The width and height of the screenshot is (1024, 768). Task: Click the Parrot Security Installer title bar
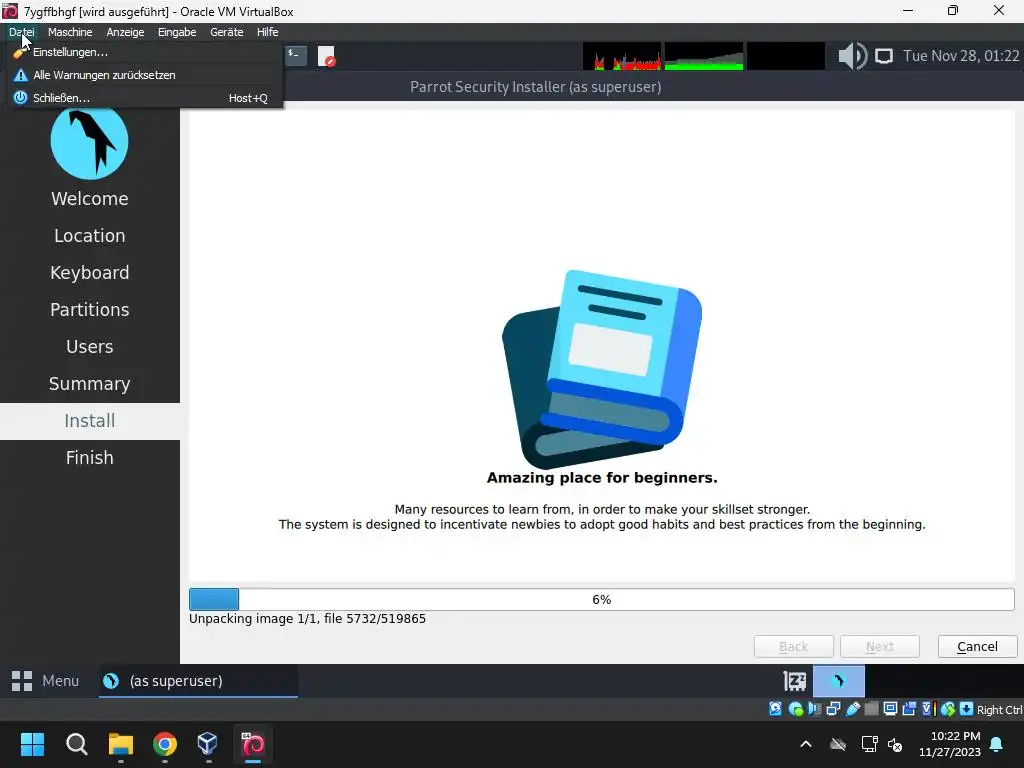536,87
